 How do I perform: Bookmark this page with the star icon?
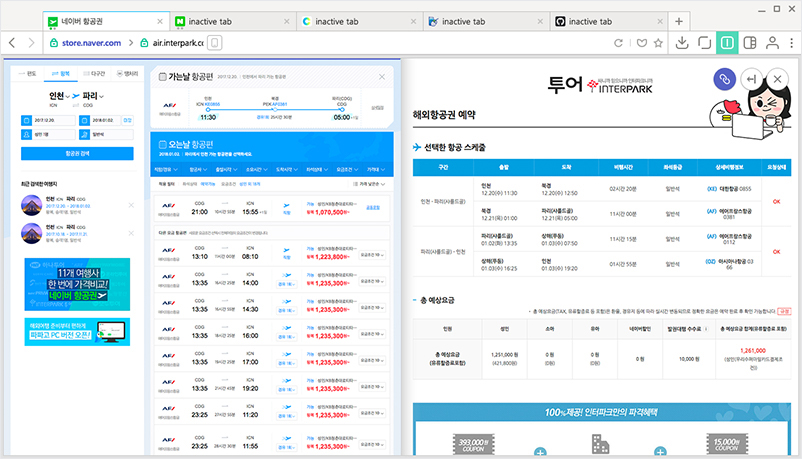point(658,43)
